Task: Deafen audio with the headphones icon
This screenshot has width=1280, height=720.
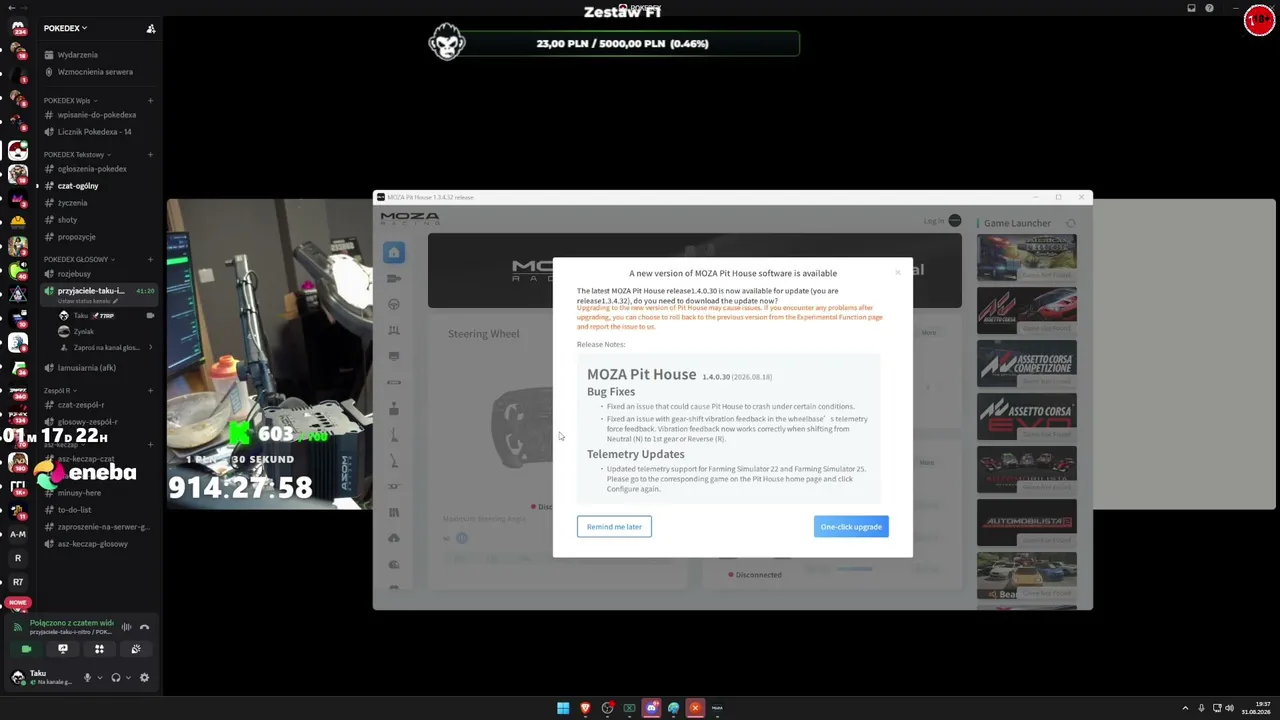Action: click(x=116, y=677)
